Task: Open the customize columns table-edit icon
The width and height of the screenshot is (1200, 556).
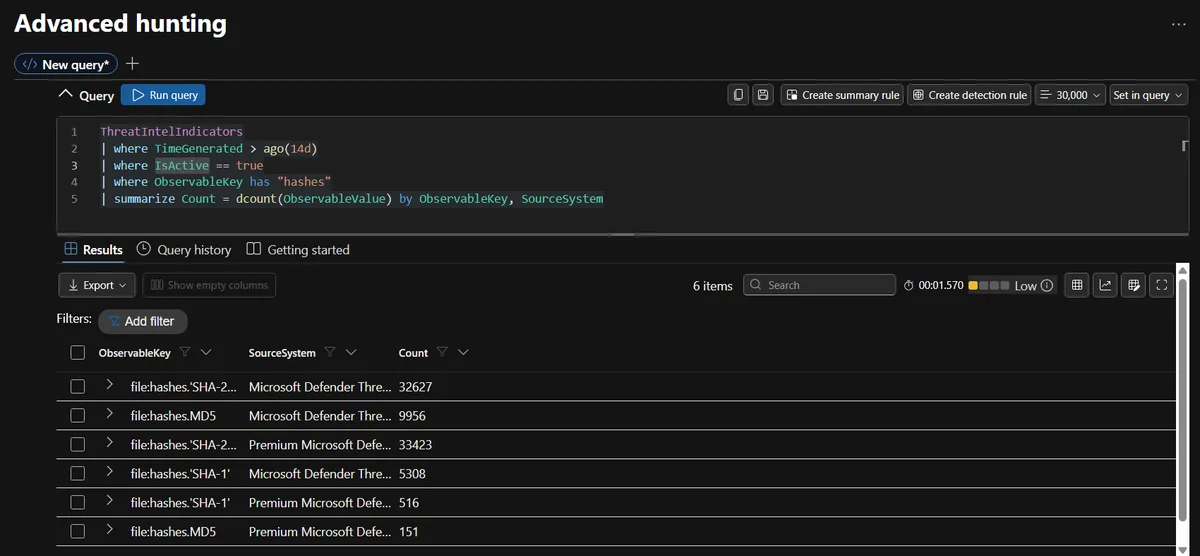Action: 1133,285
